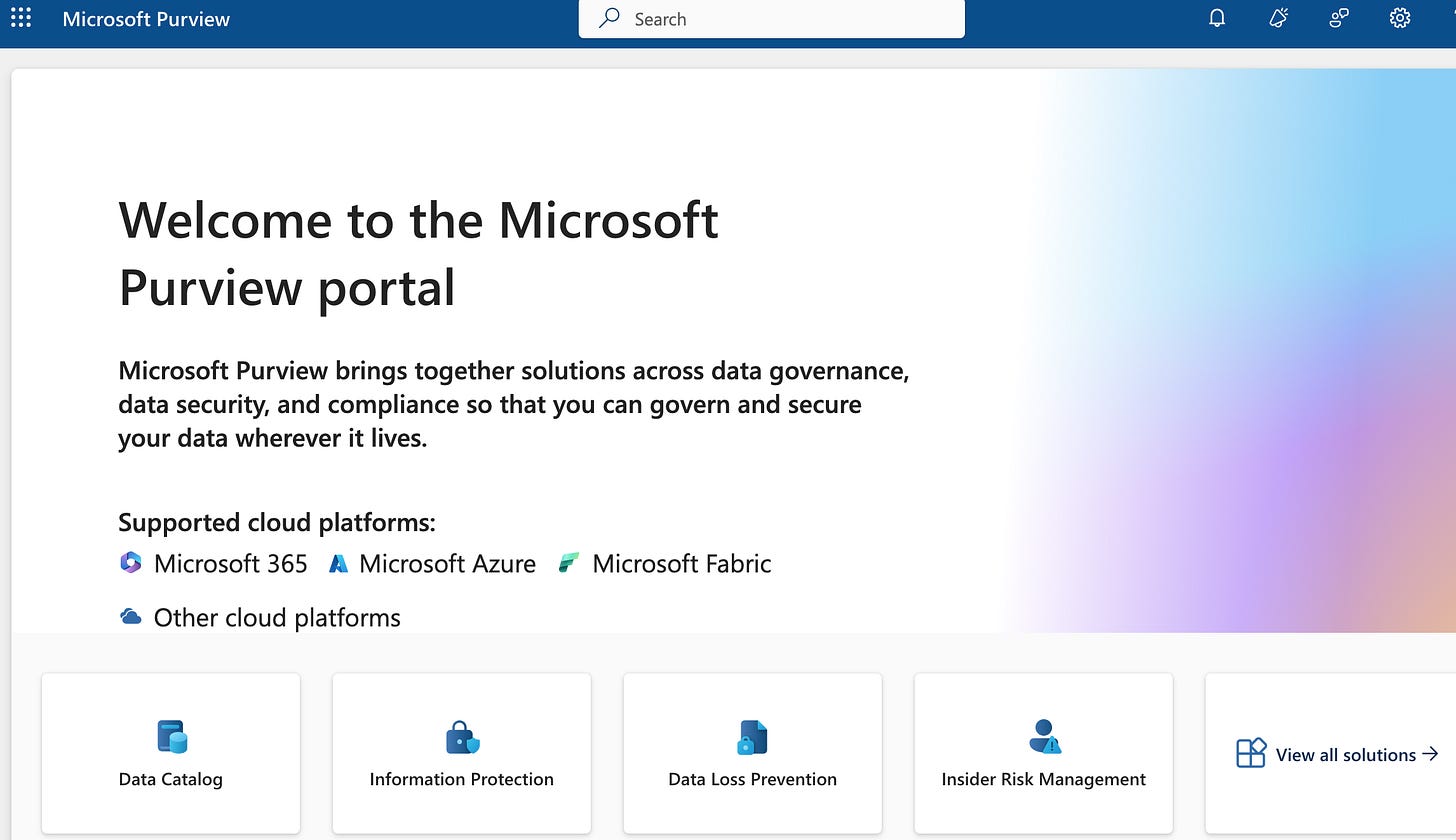The width and height of the screenshot is (1456, 840).
Task: Select the Microsoft Fabric platform text
Action: (x=682, y=564)
